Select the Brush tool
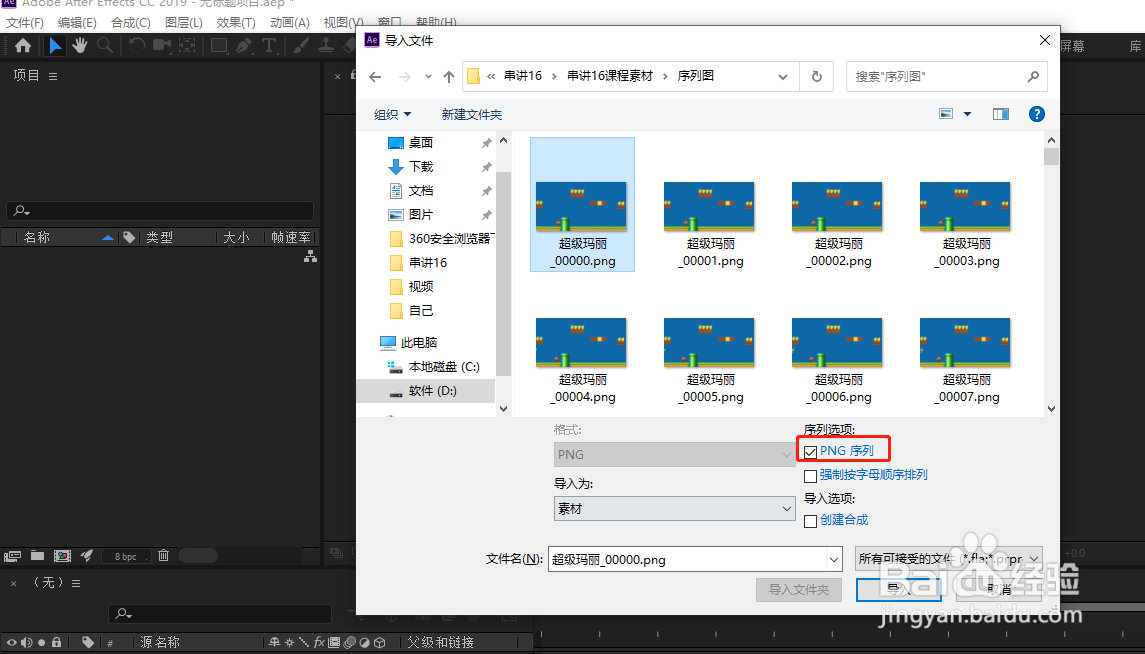 (x=300, y=46)
